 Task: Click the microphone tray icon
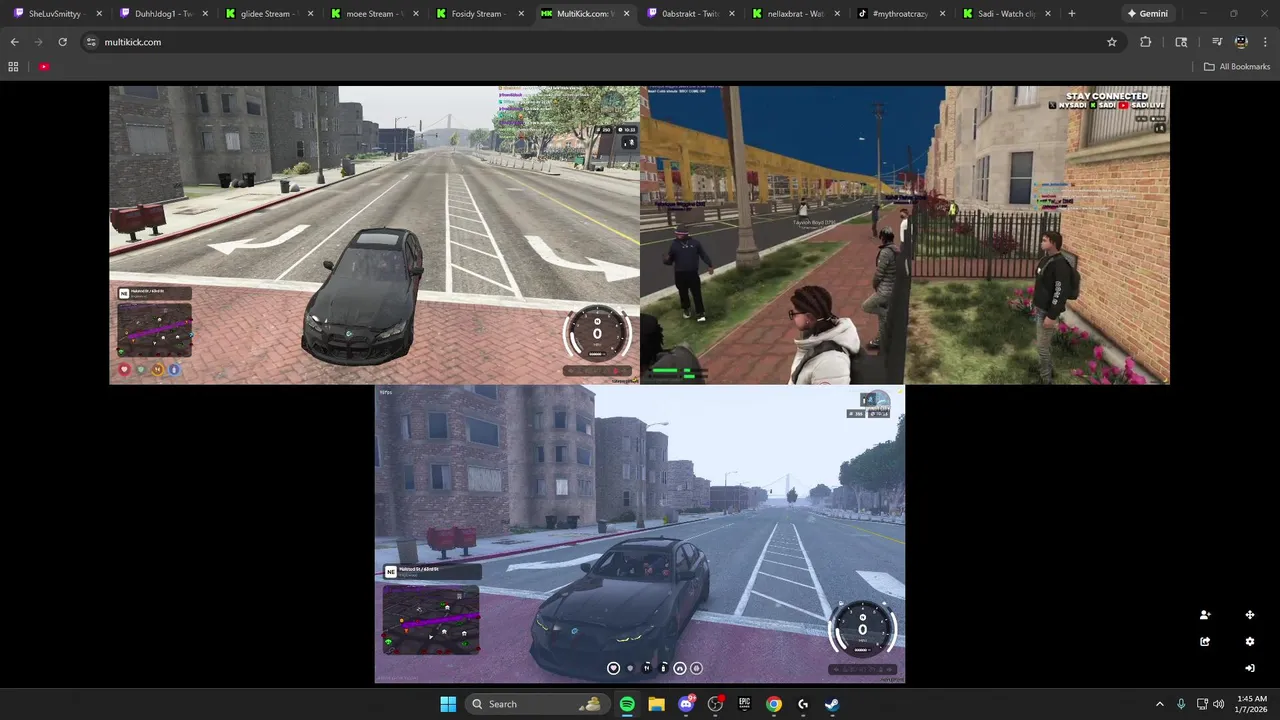(1181, 704)
